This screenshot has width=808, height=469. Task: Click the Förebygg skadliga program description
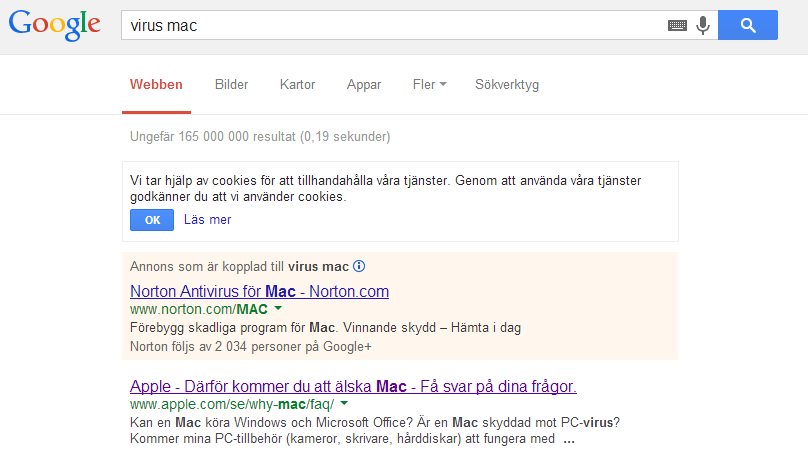click(x=325, y=328)
